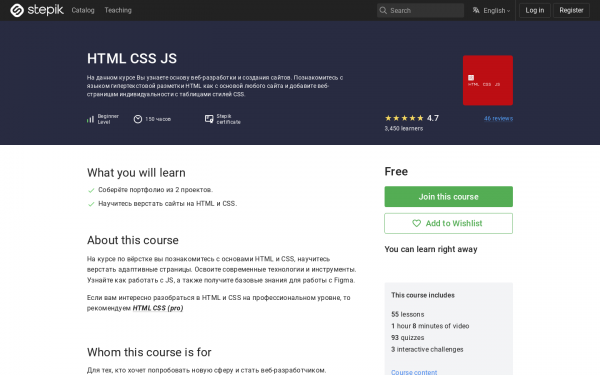
Task: Click the checkmark beside Соберёте портфолио
Action: (x=91, y=190)
